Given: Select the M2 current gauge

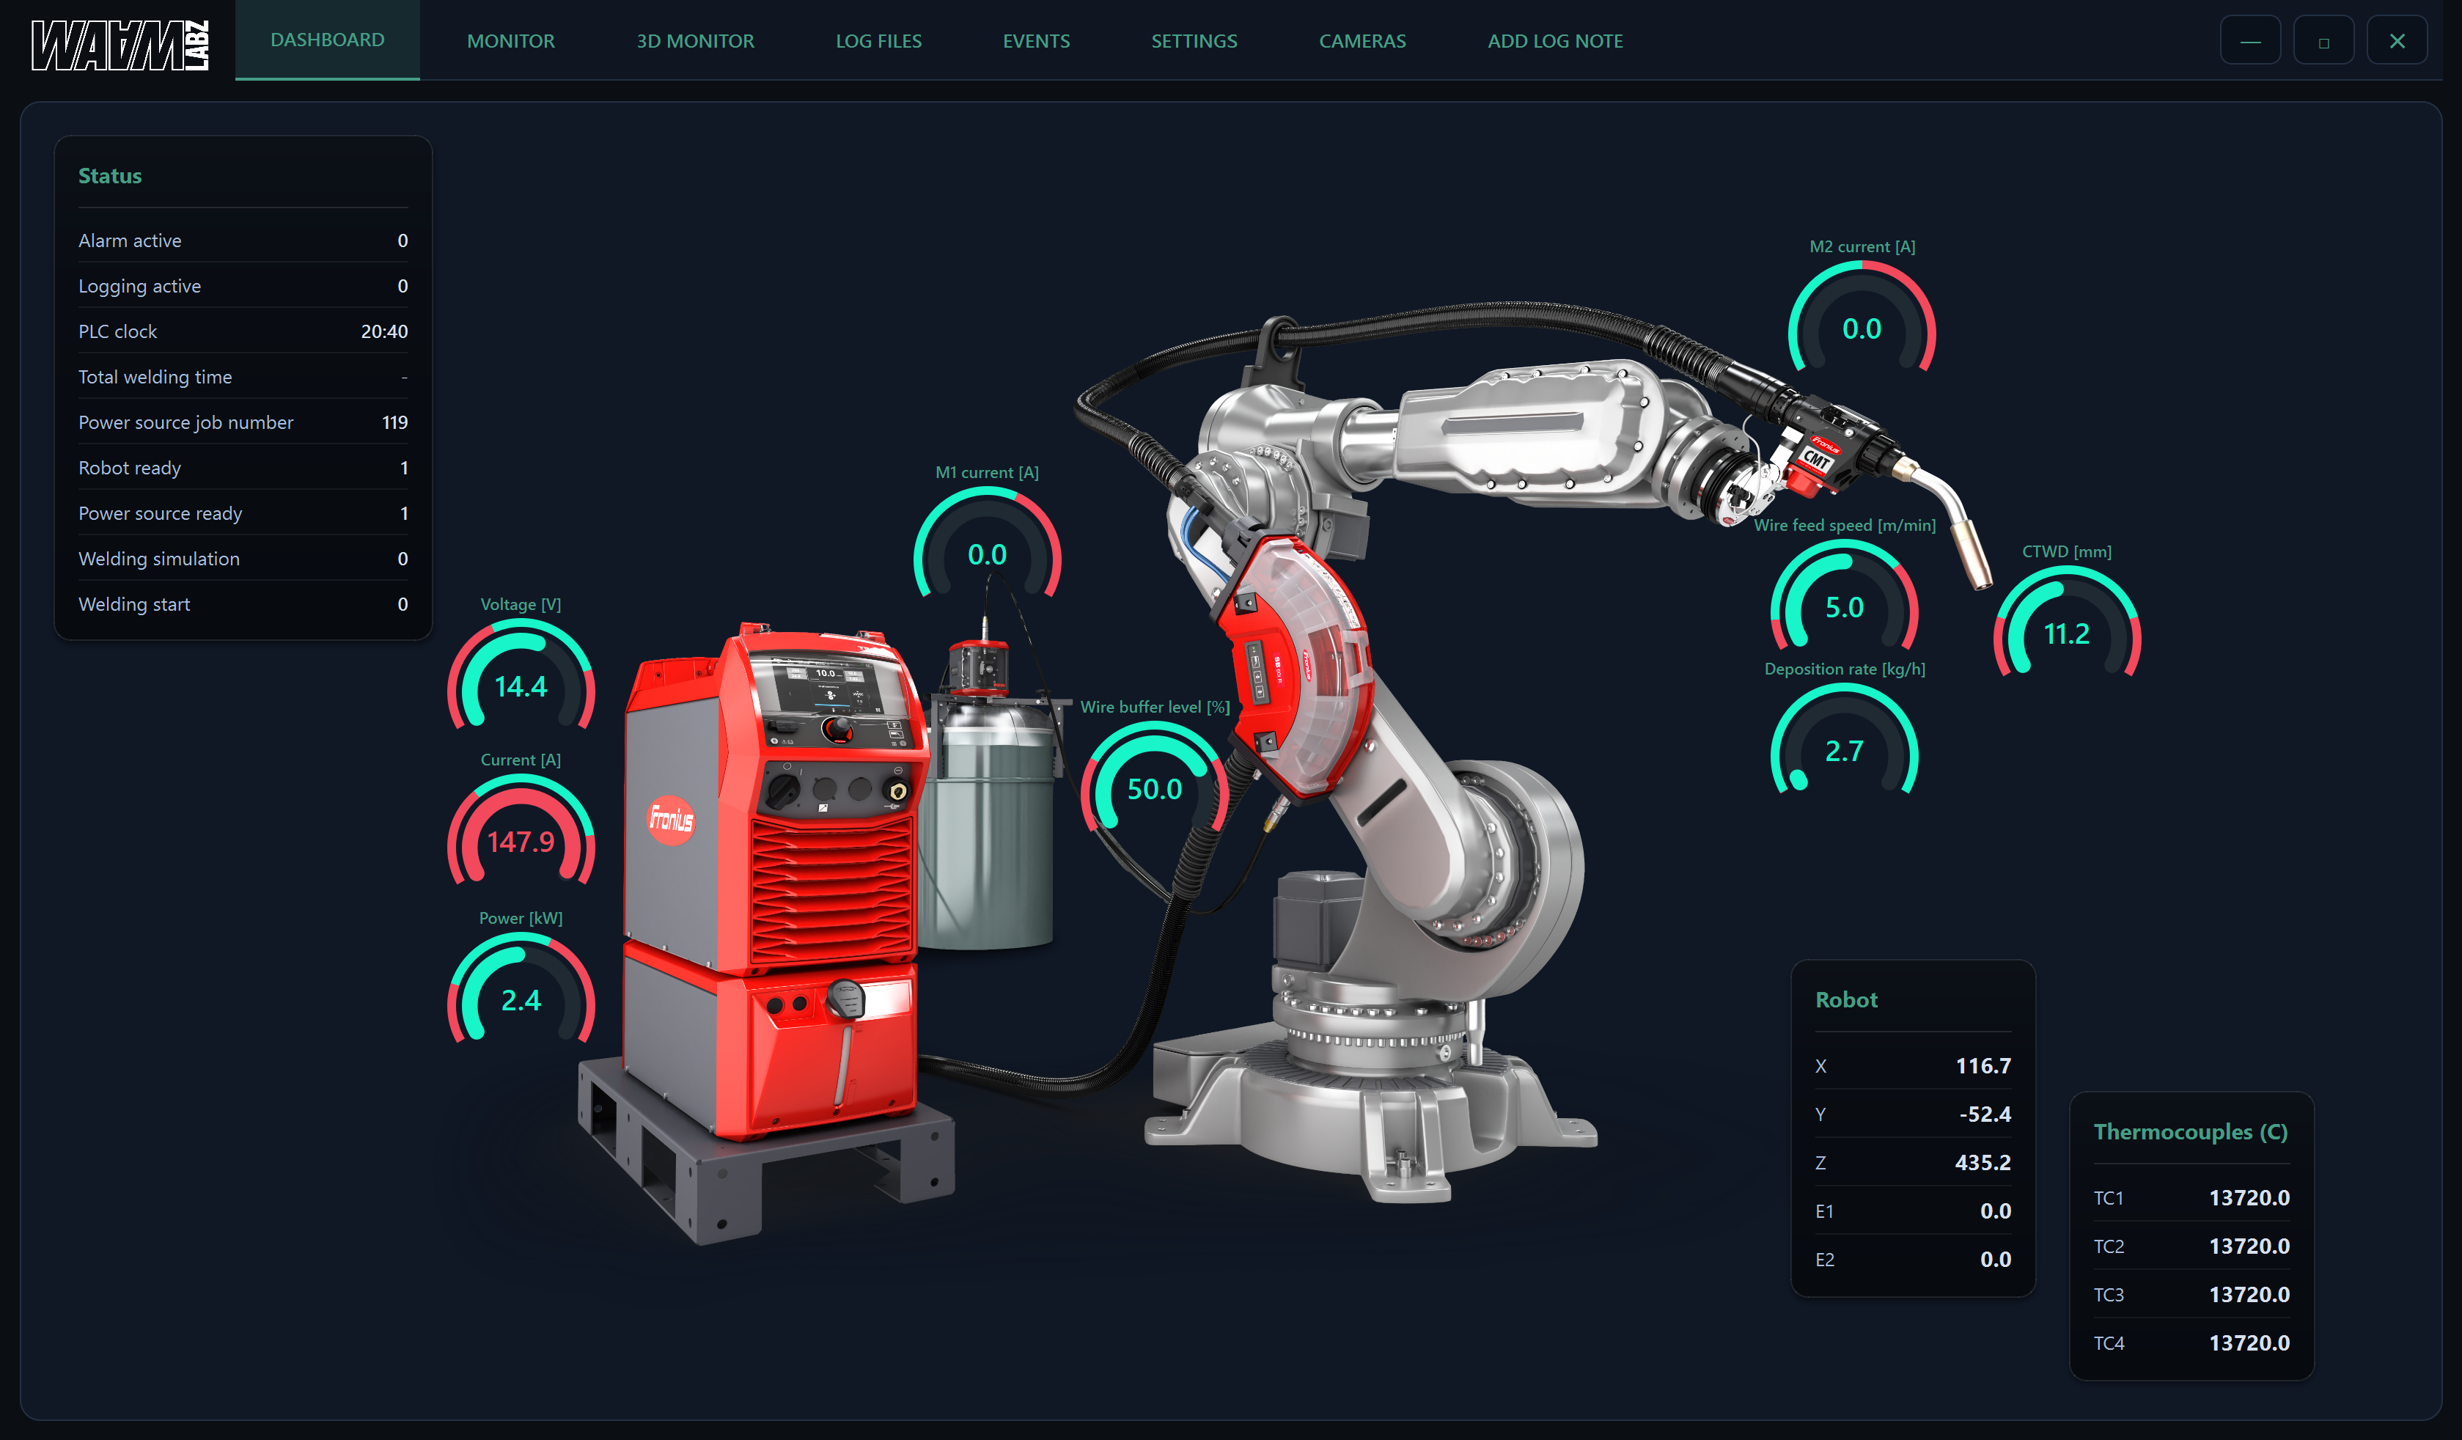Looking at the screenshot, I should click(1862, 317).
